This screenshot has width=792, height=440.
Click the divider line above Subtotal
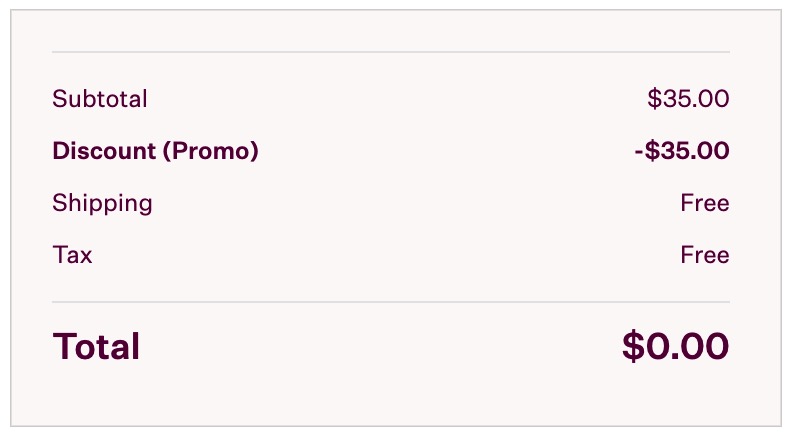(x=390, y=51)
